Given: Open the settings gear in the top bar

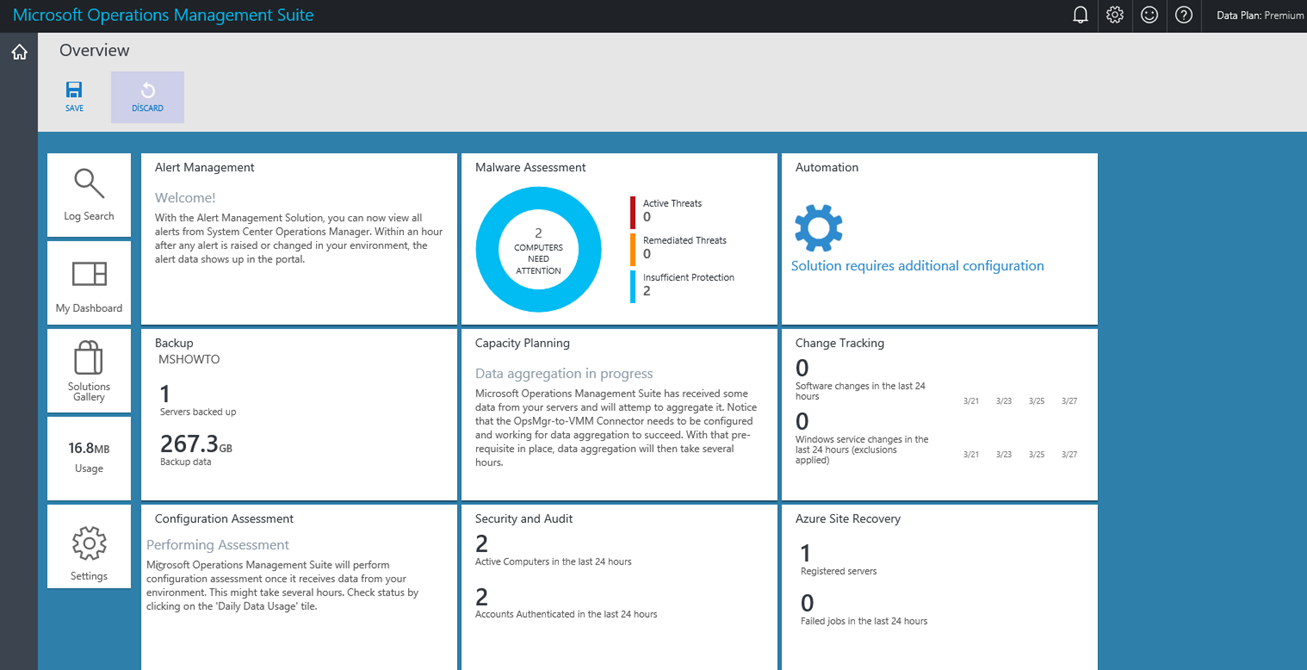Looking at the screenshot, I should pyautogui.click(x=1115, y=15).
